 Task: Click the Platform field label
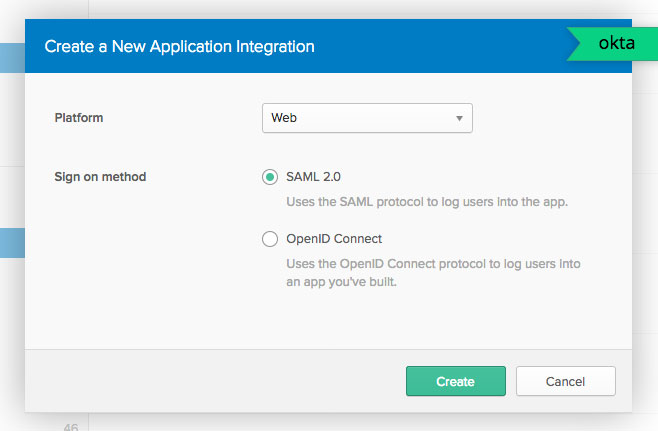coord(79,118)
